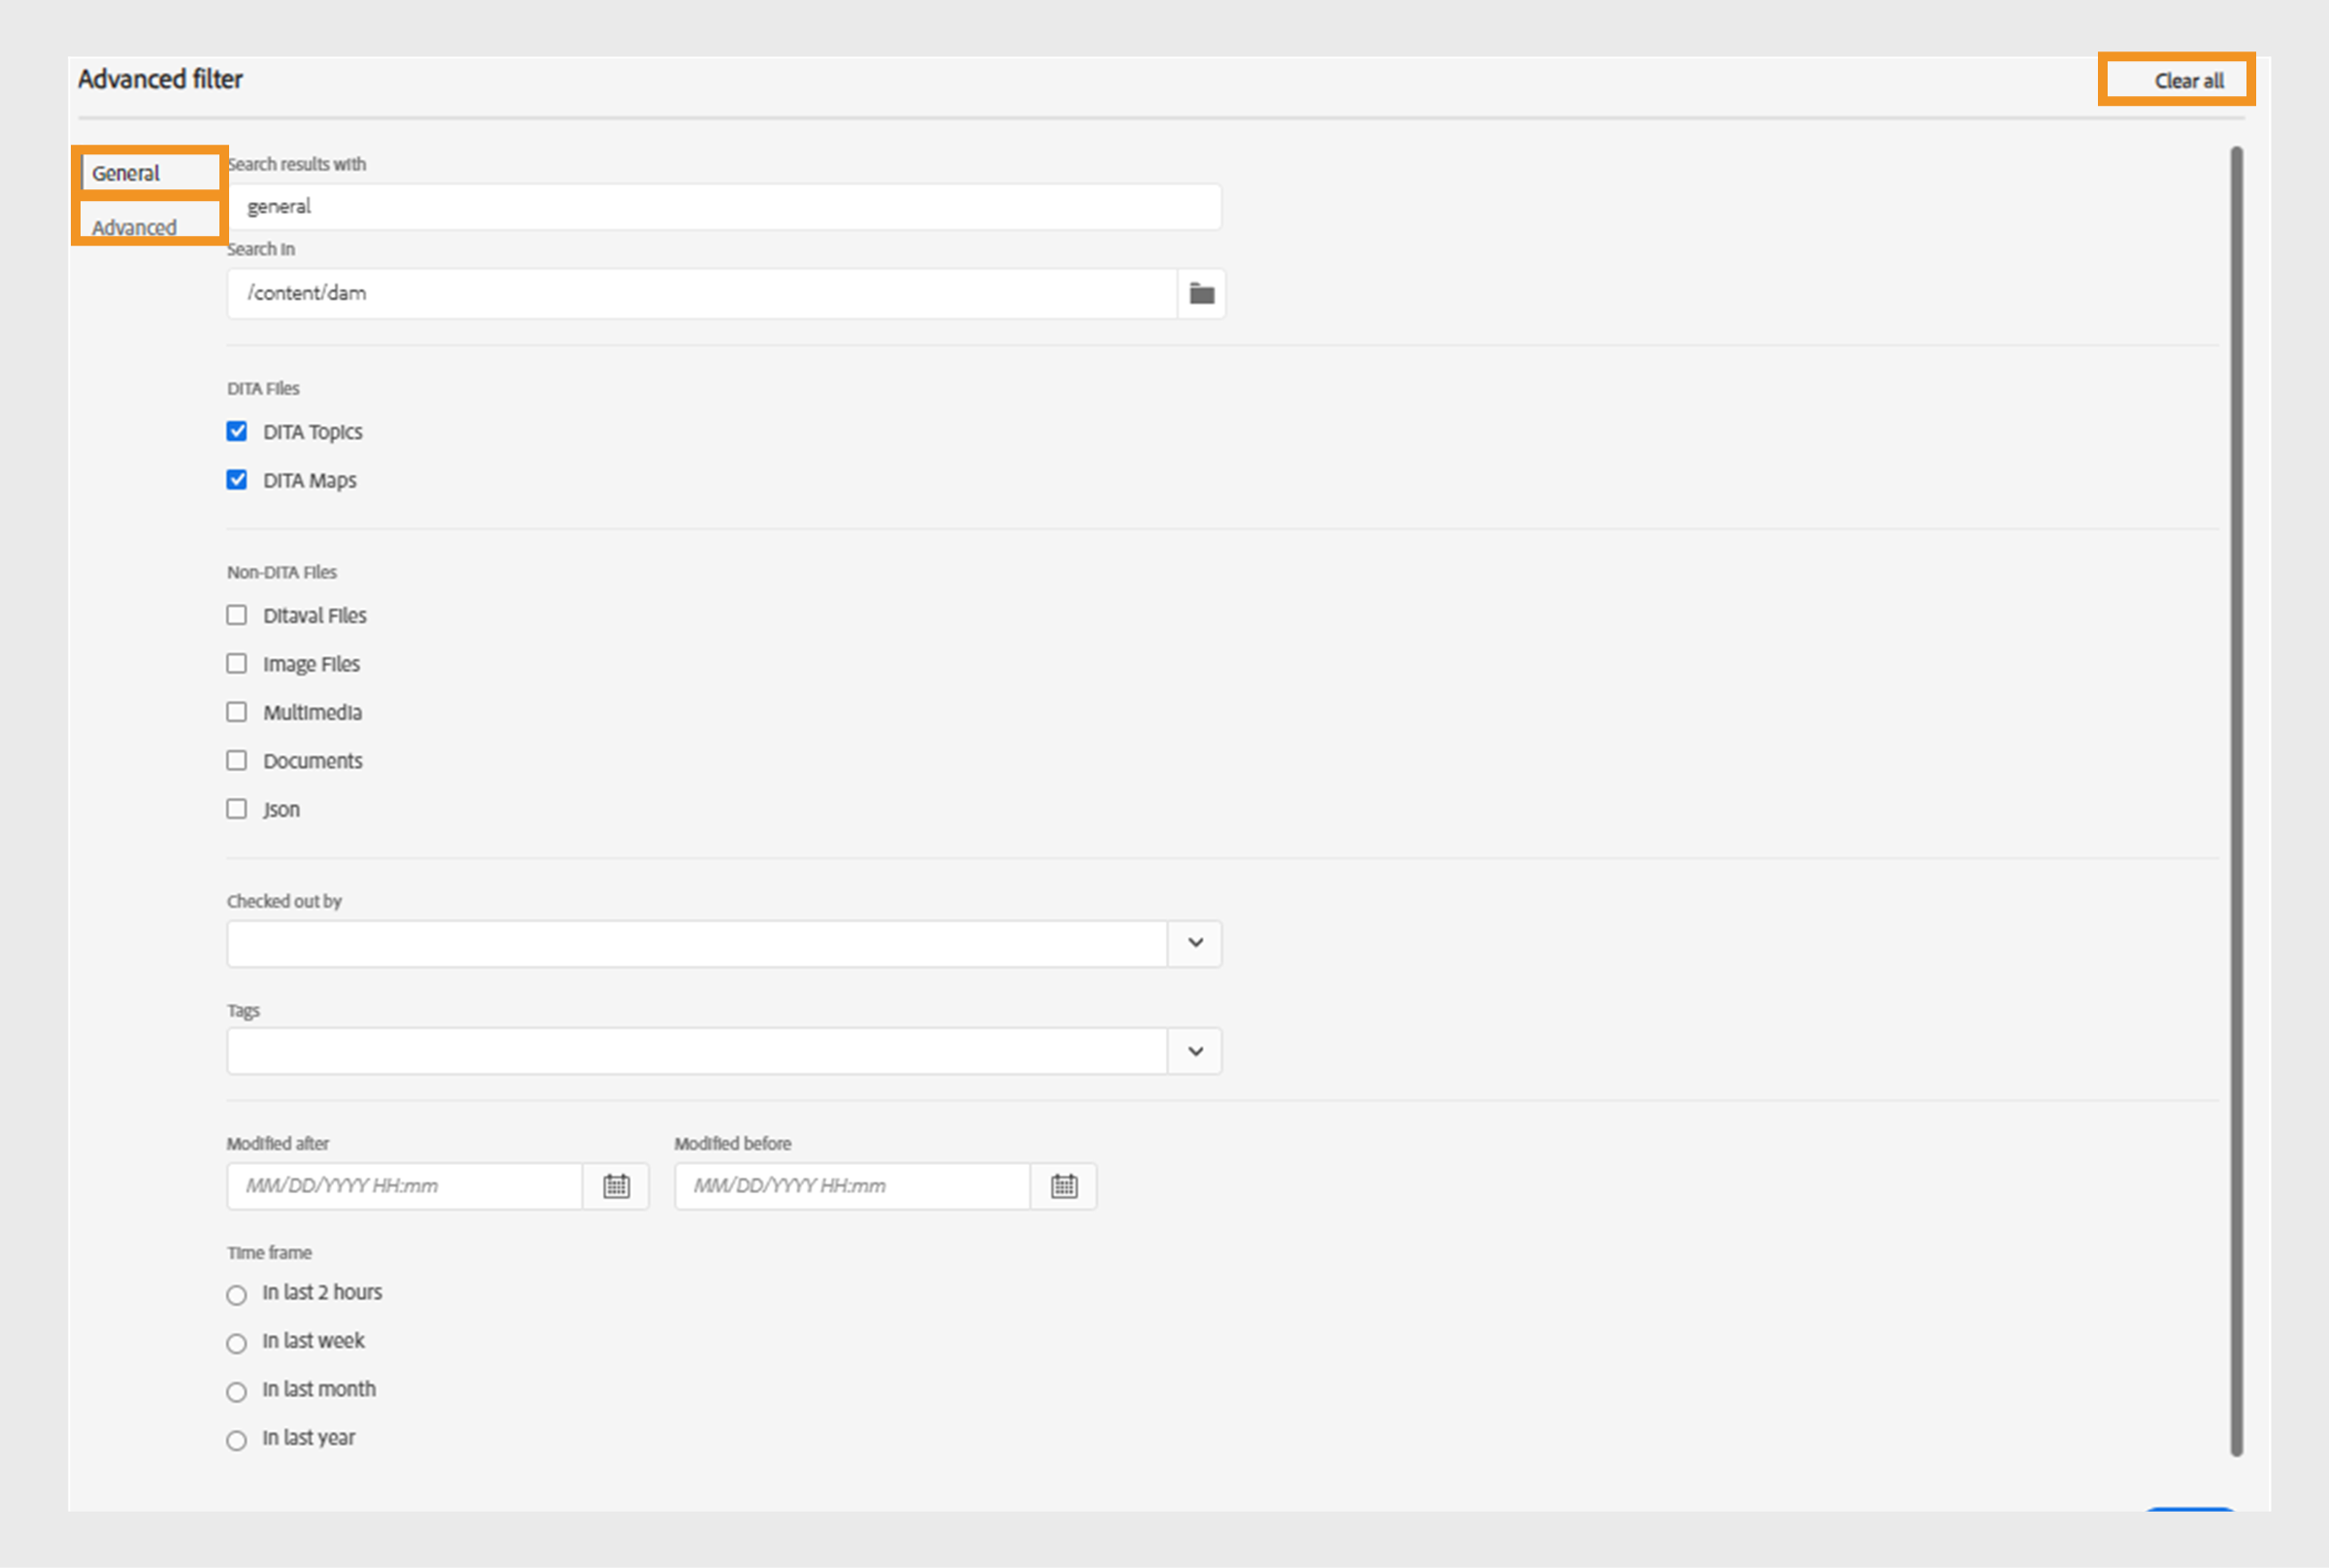Image resolution: width=2329 pixels, height=1568 pixels.
Task: Select the Advanced tab
Action: tap(138, 224)
